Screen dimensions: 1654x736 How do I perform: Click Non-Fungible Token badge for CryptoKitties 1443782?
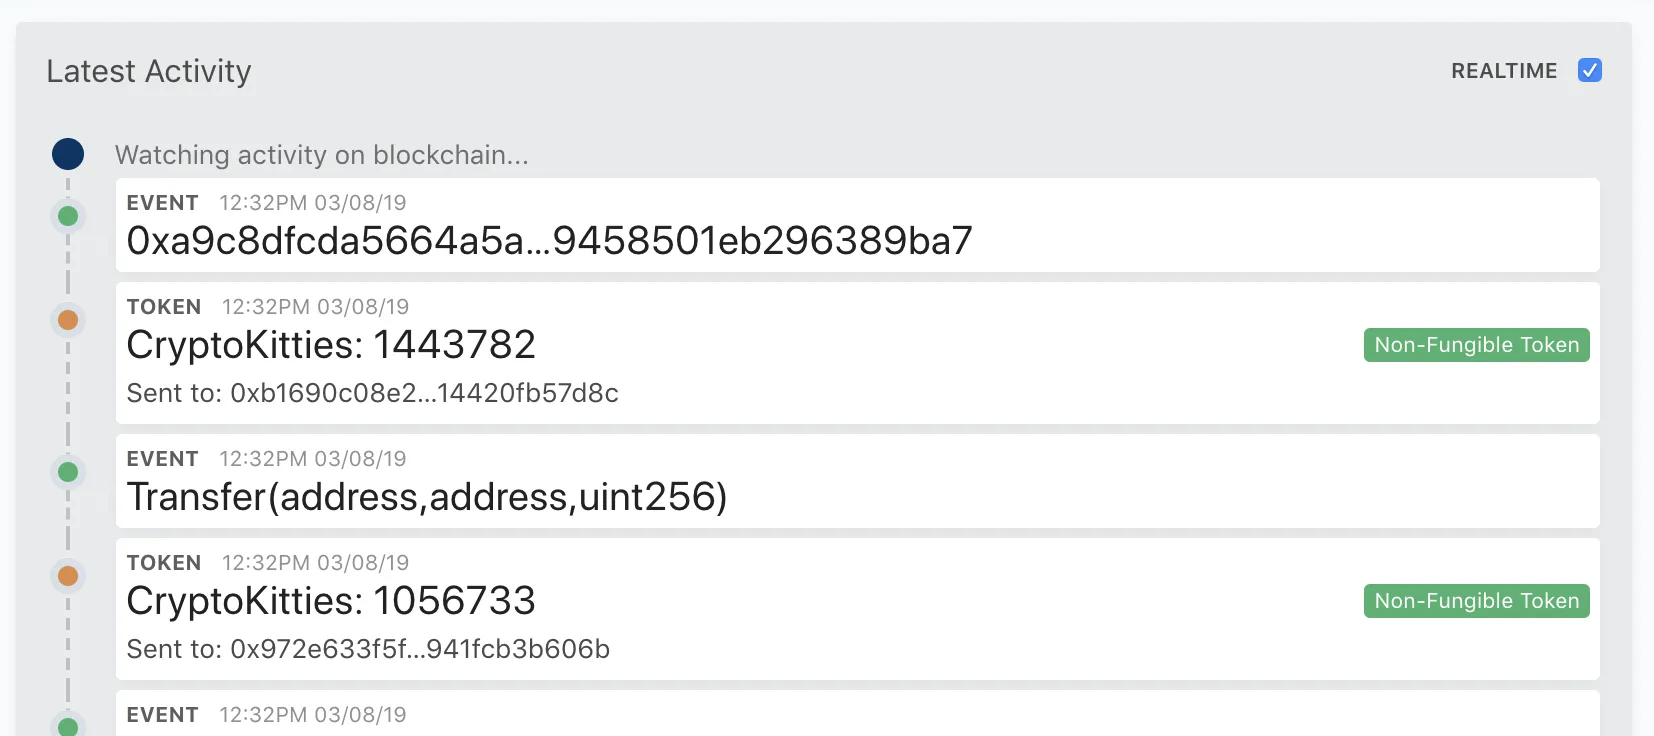point(1476,345)
